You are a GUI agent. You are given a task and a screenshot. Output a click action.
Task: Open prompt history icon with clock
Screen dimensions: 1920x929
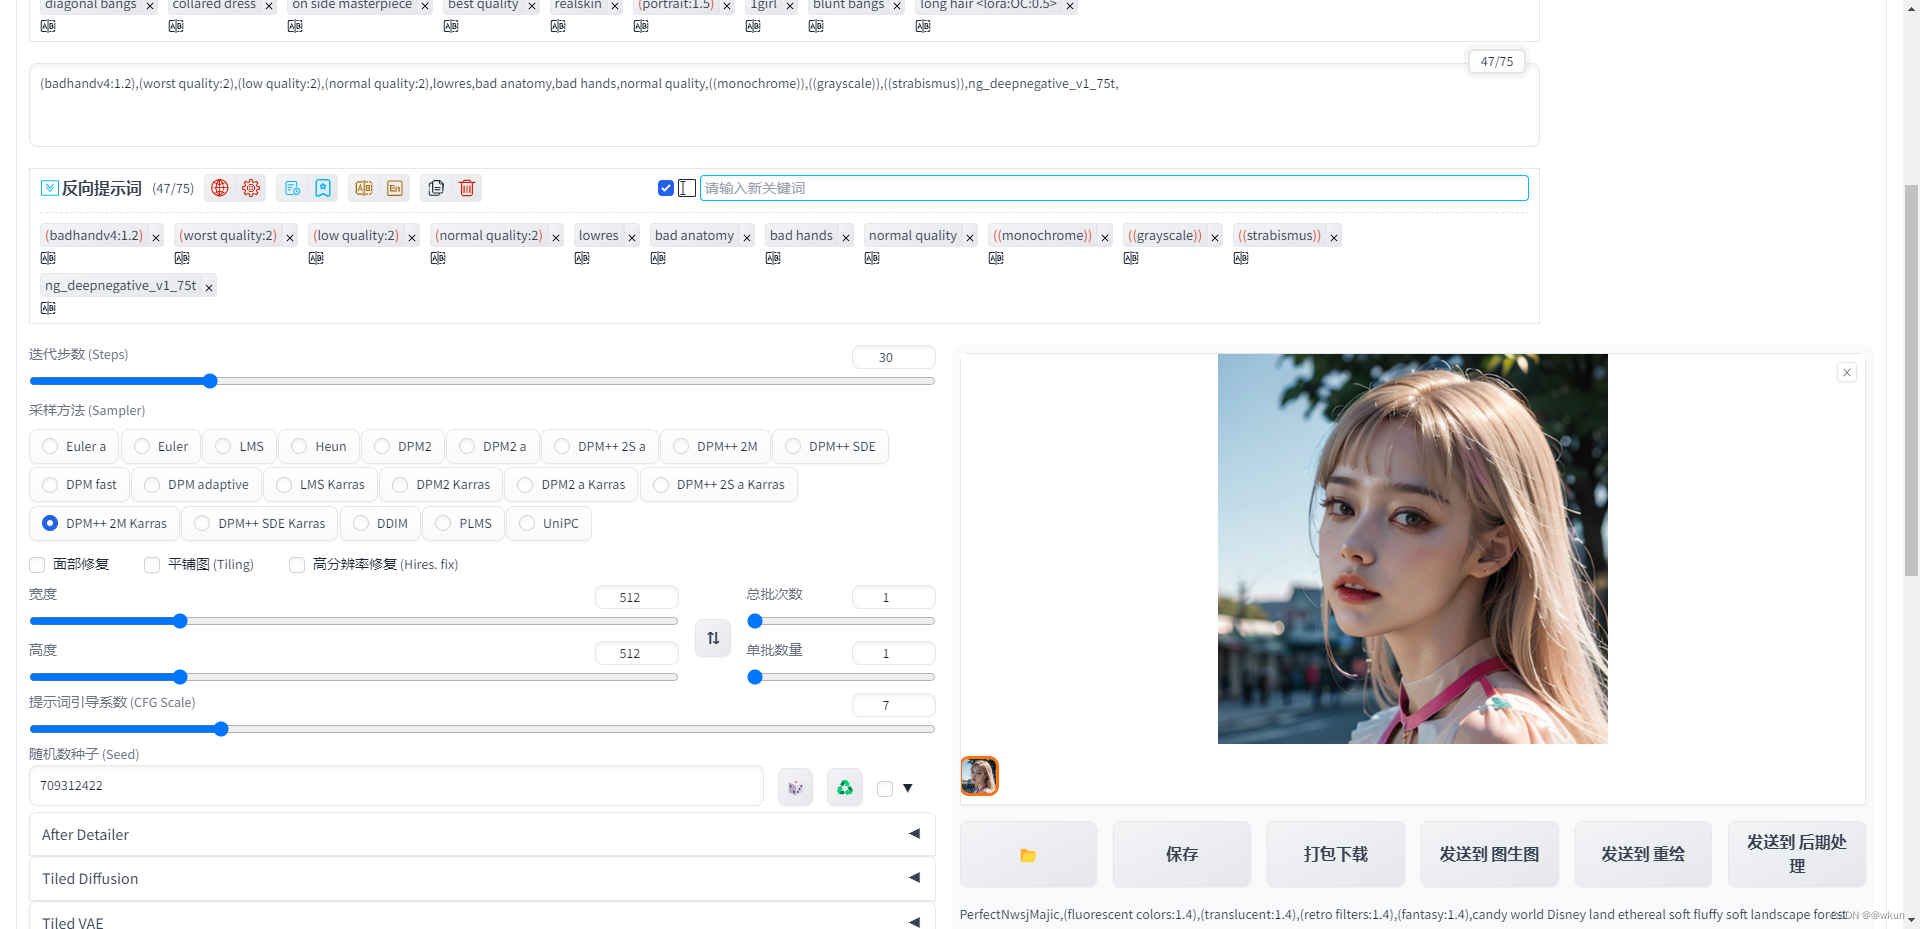(292, 188)
